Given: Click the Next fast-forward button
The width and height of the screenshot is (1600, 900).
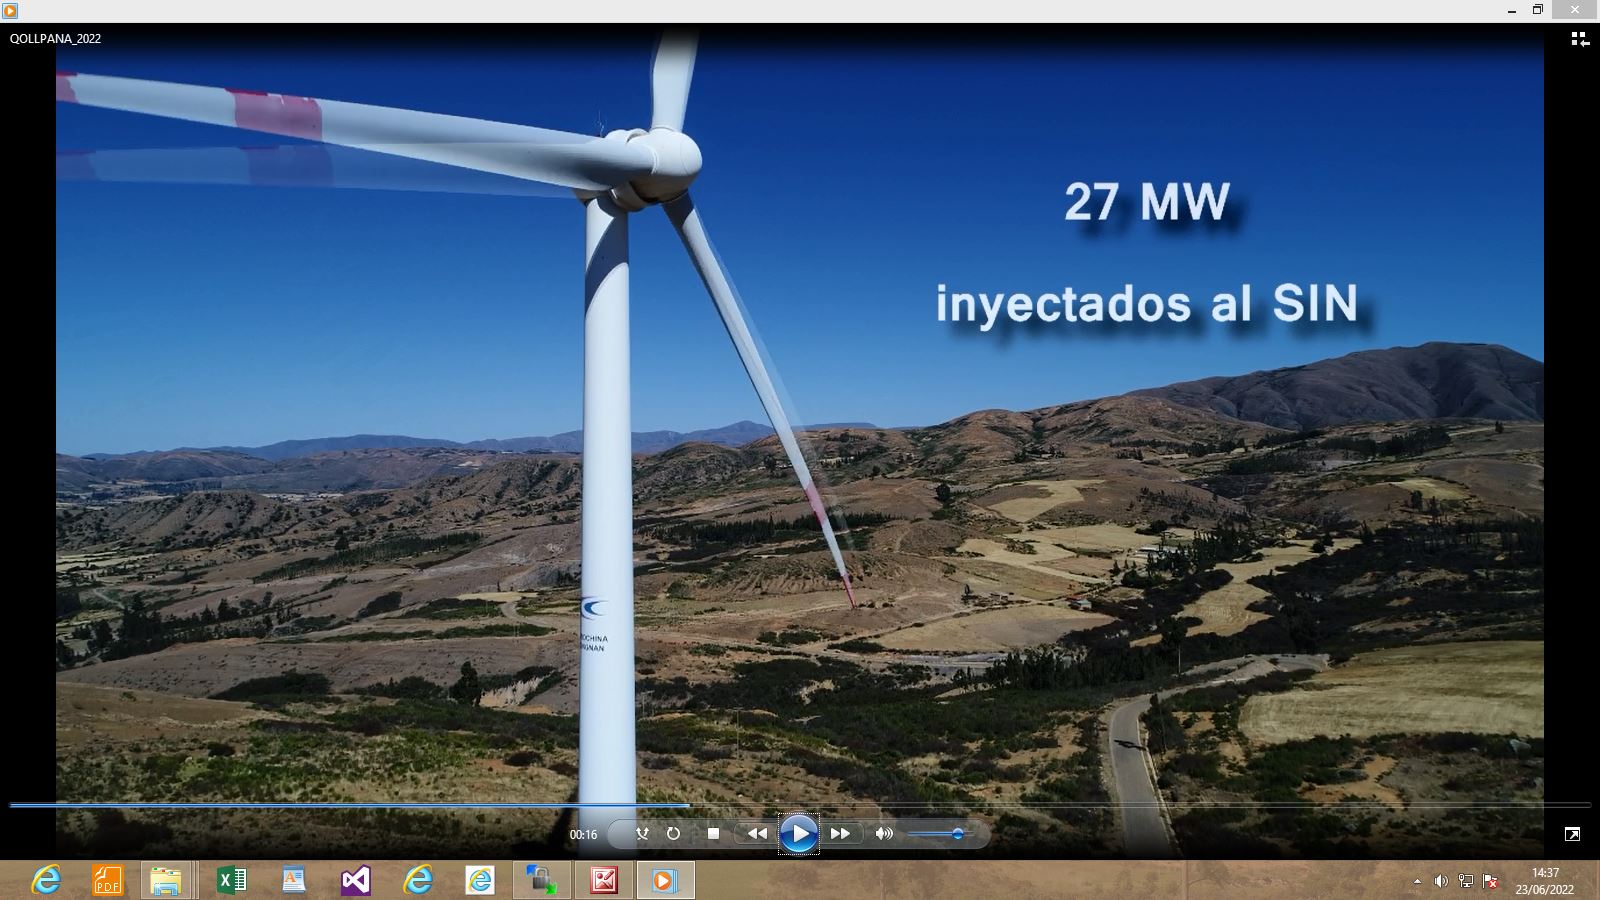Looking at the screenshot, I should point(841,833).
